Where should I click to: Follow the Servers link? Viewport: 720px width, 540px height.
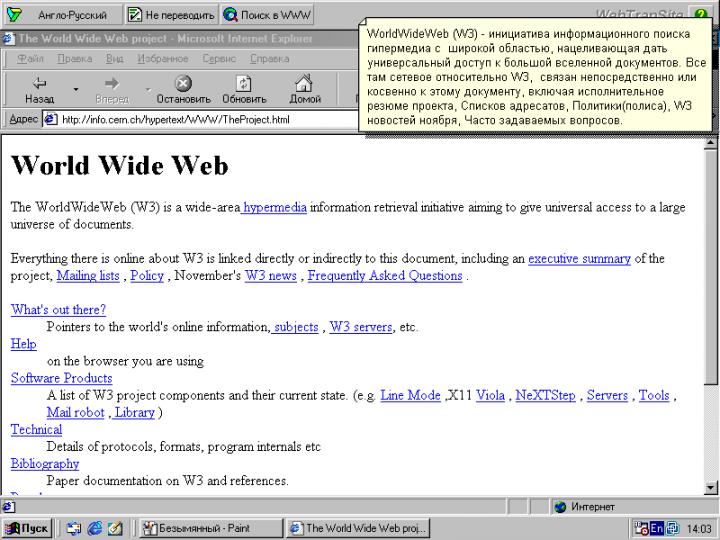607,395
